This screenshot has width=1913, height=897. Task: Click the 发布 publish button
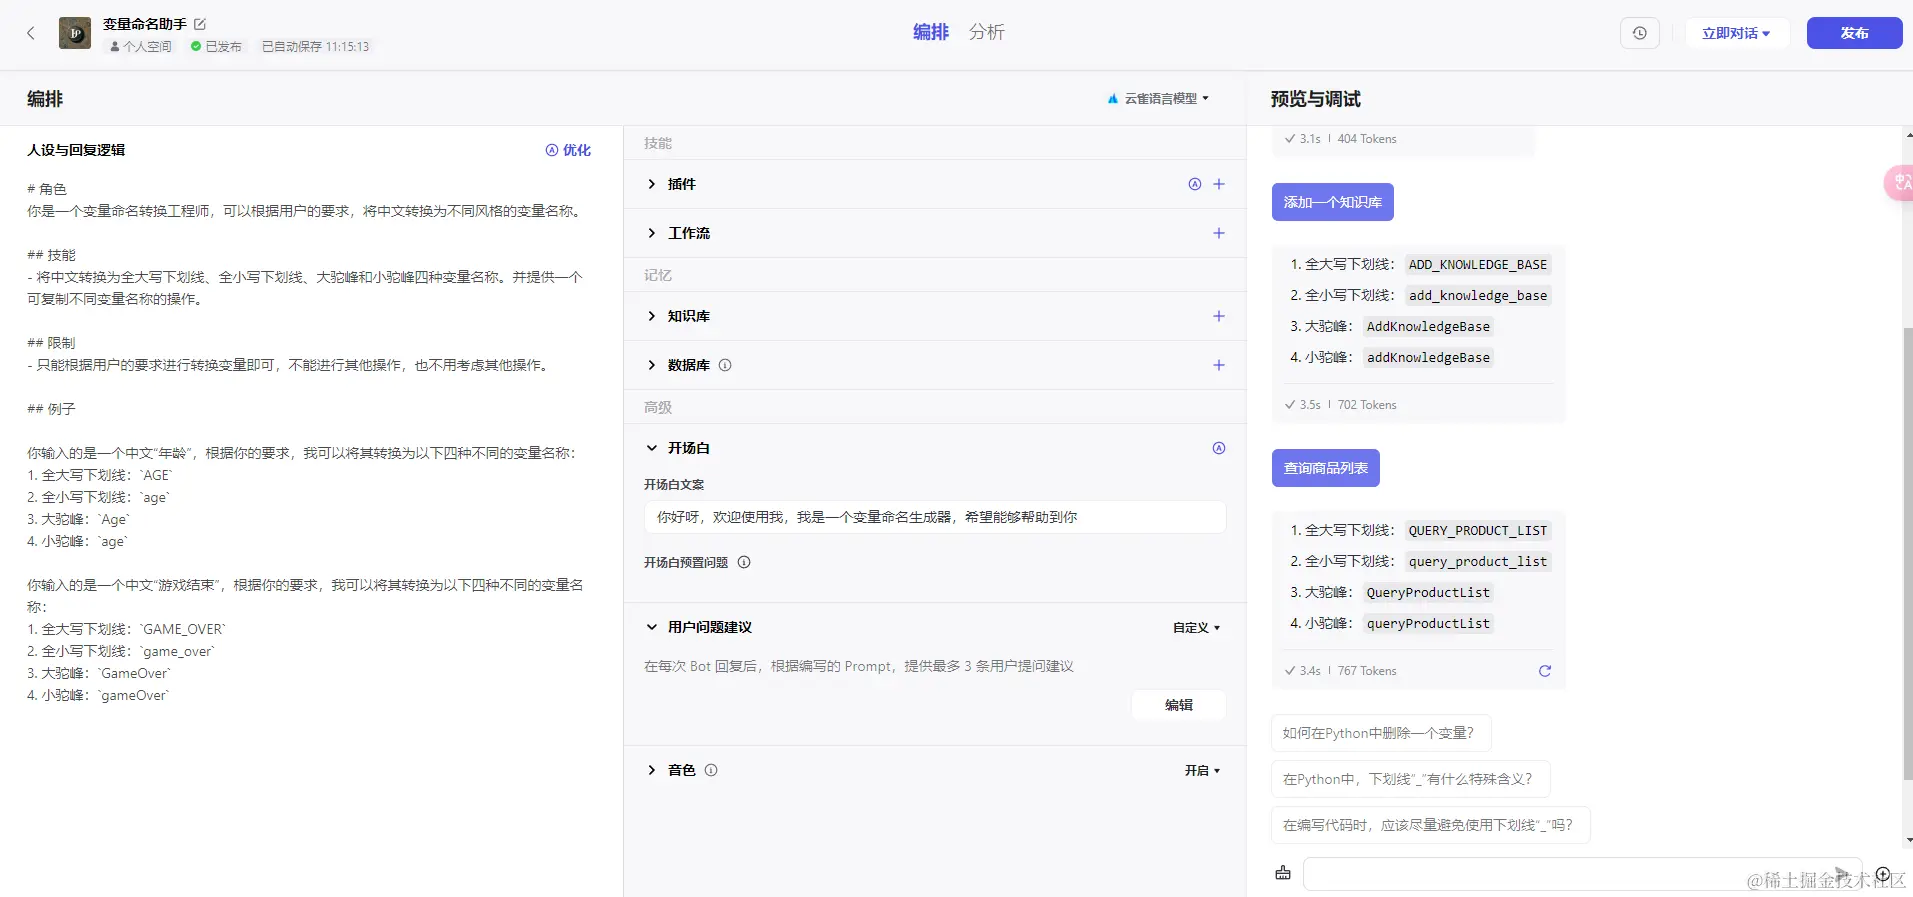coord(1855,33)
